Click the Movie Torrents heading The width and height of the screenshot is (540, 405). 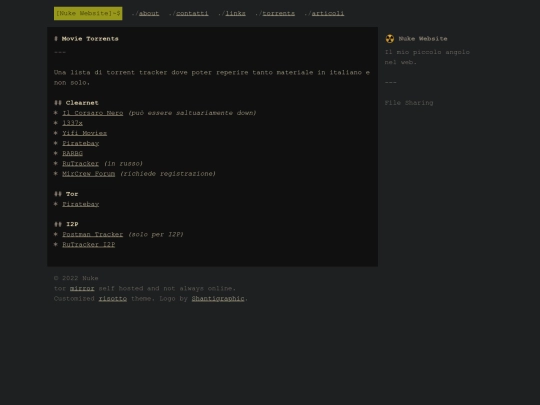point(86,39)
